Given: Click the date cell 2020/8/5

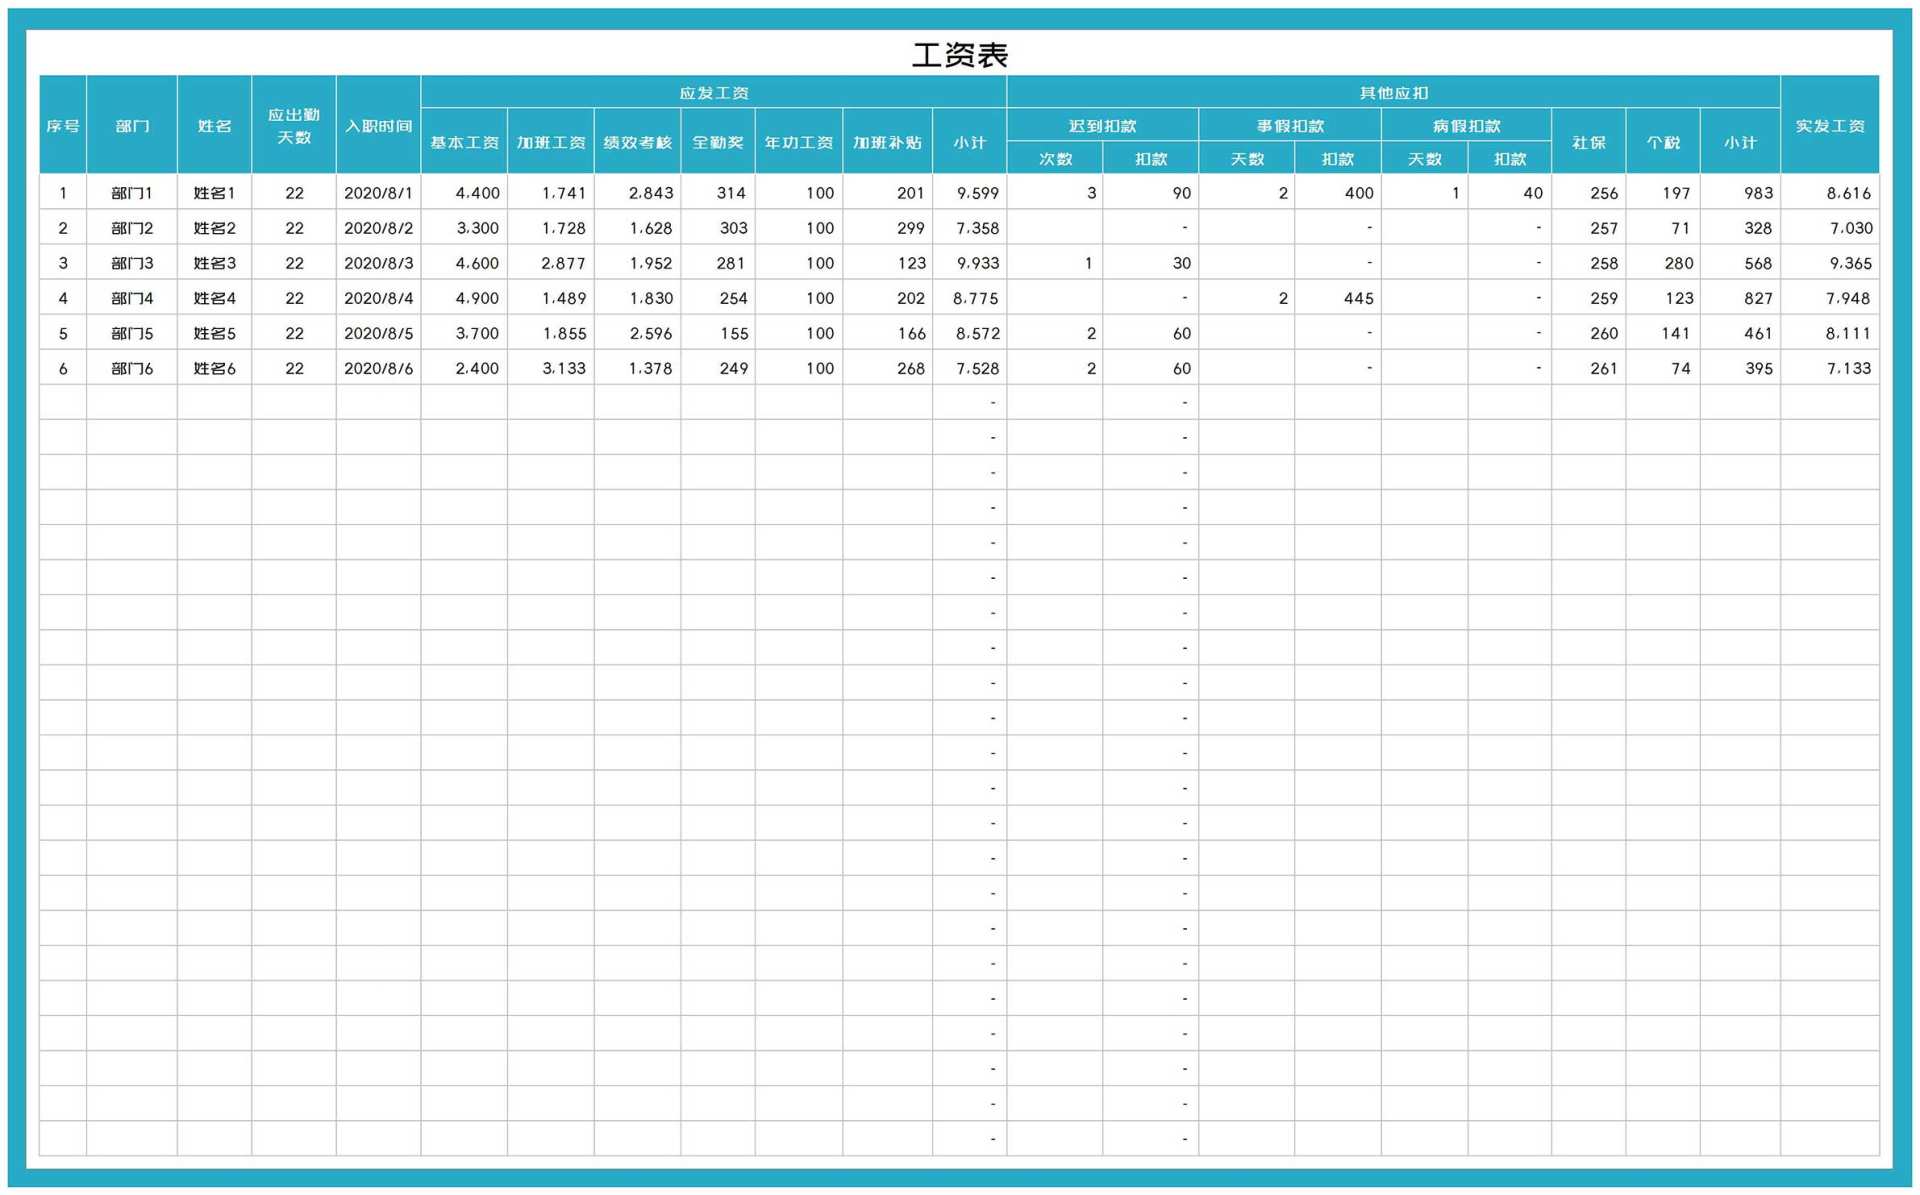Looking at the screenshot, I should [379, 332].
